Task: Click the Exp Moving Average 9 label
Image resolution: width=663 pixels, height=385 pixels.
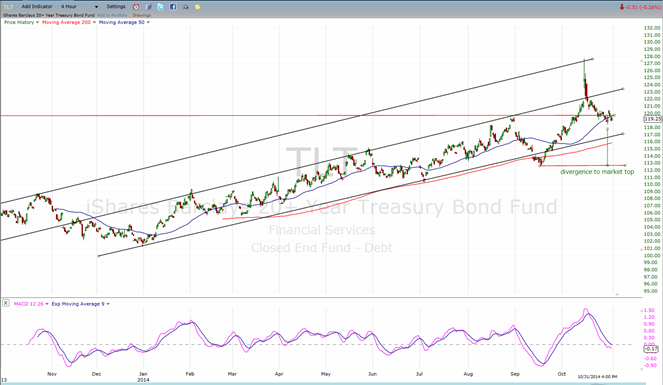Action: click(78, 304)
